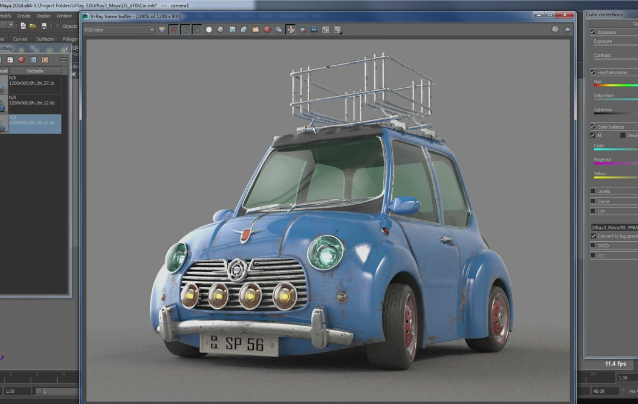
Task: Click the Details column header
Action: point(35,71)
